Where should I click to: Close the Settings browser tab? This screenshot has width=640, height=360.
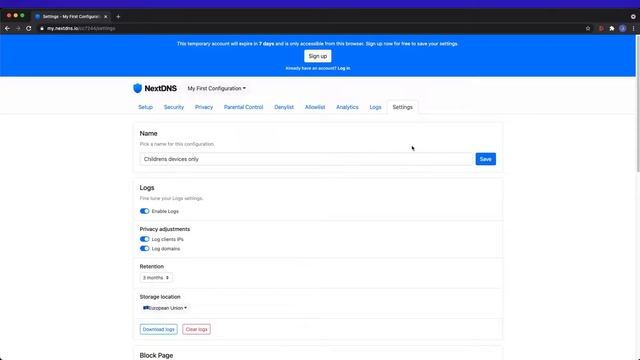[105, 16]
